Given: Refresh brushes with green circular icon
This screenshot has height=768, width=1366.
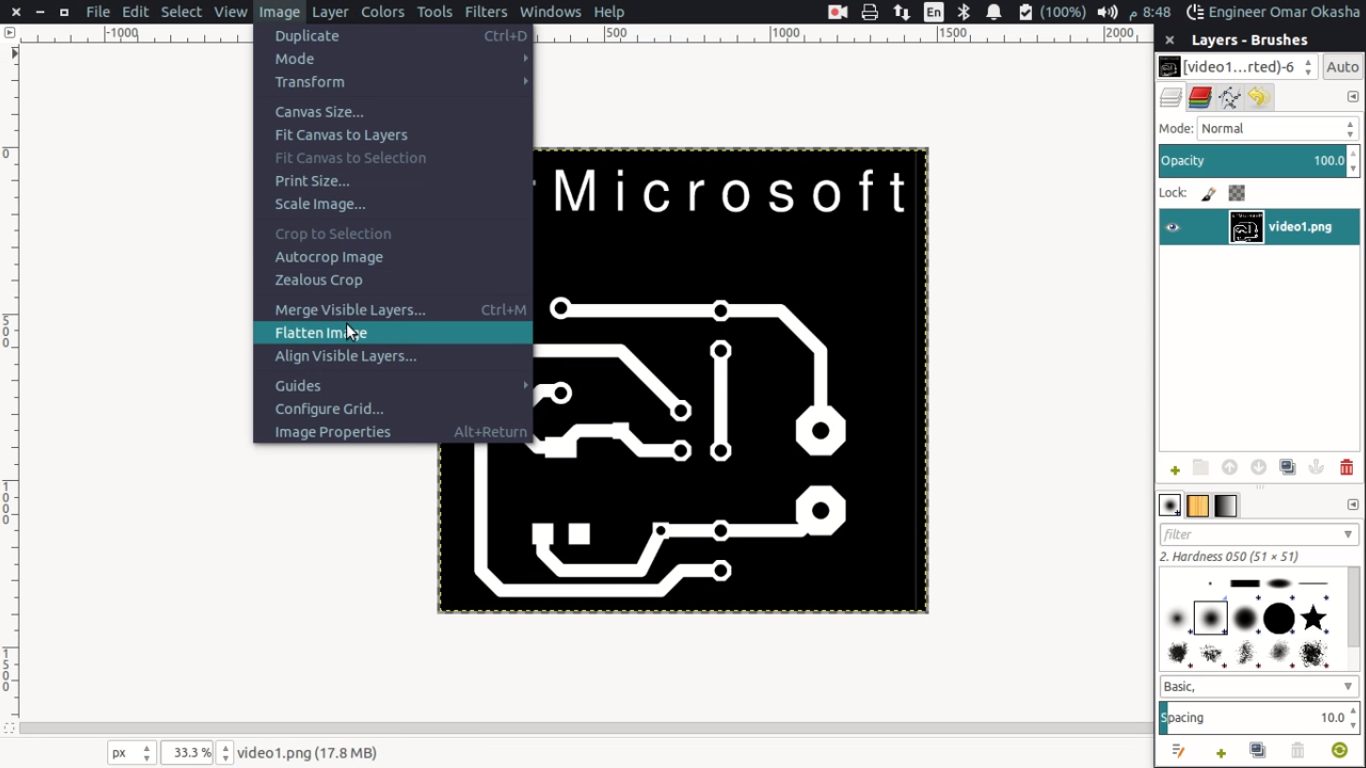Looking at the screenshot, I should (x=1340, y=751).
